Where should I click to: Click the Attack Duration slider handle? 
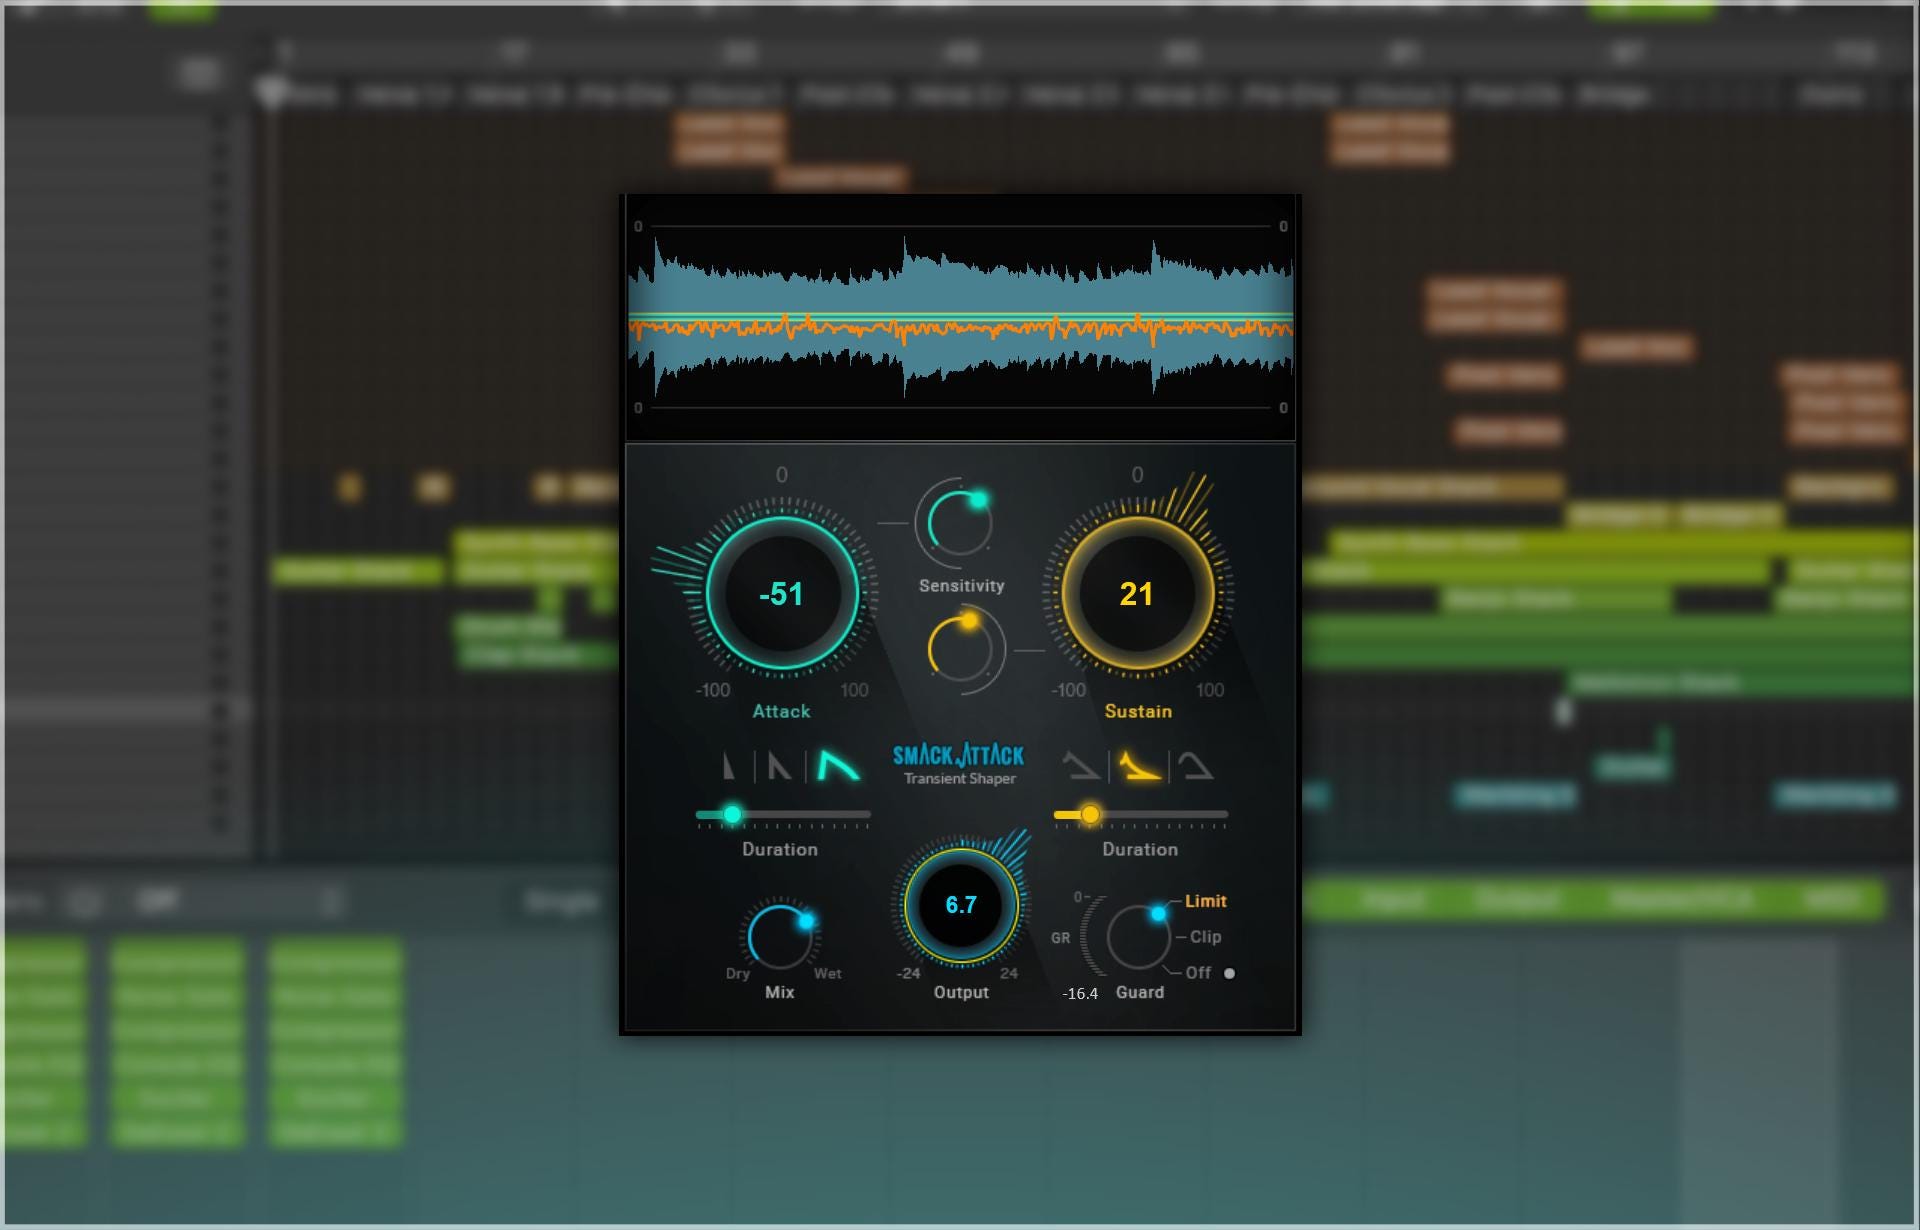732,815
